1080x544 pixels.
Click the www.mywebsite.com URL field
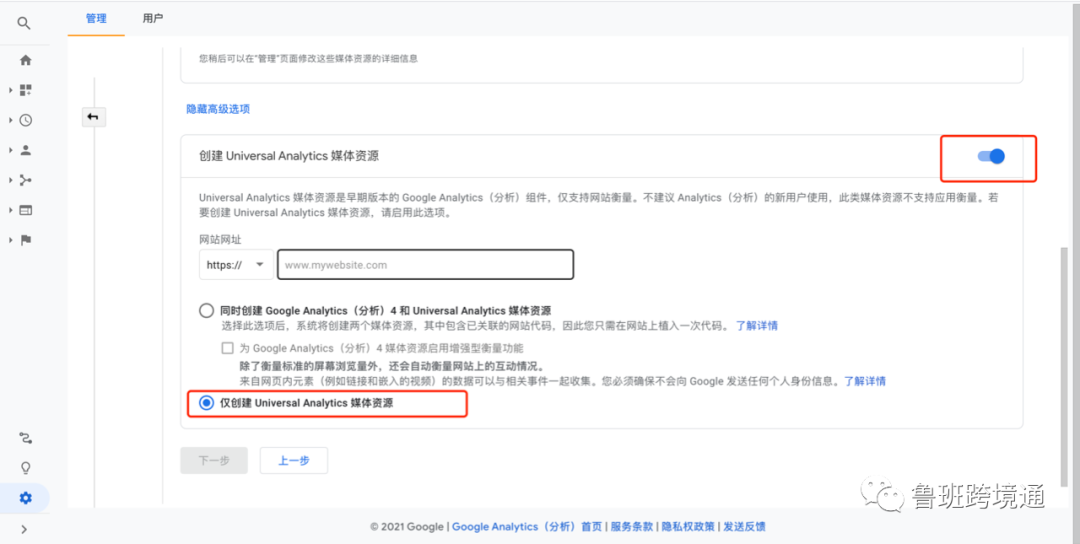click(426, 264)
